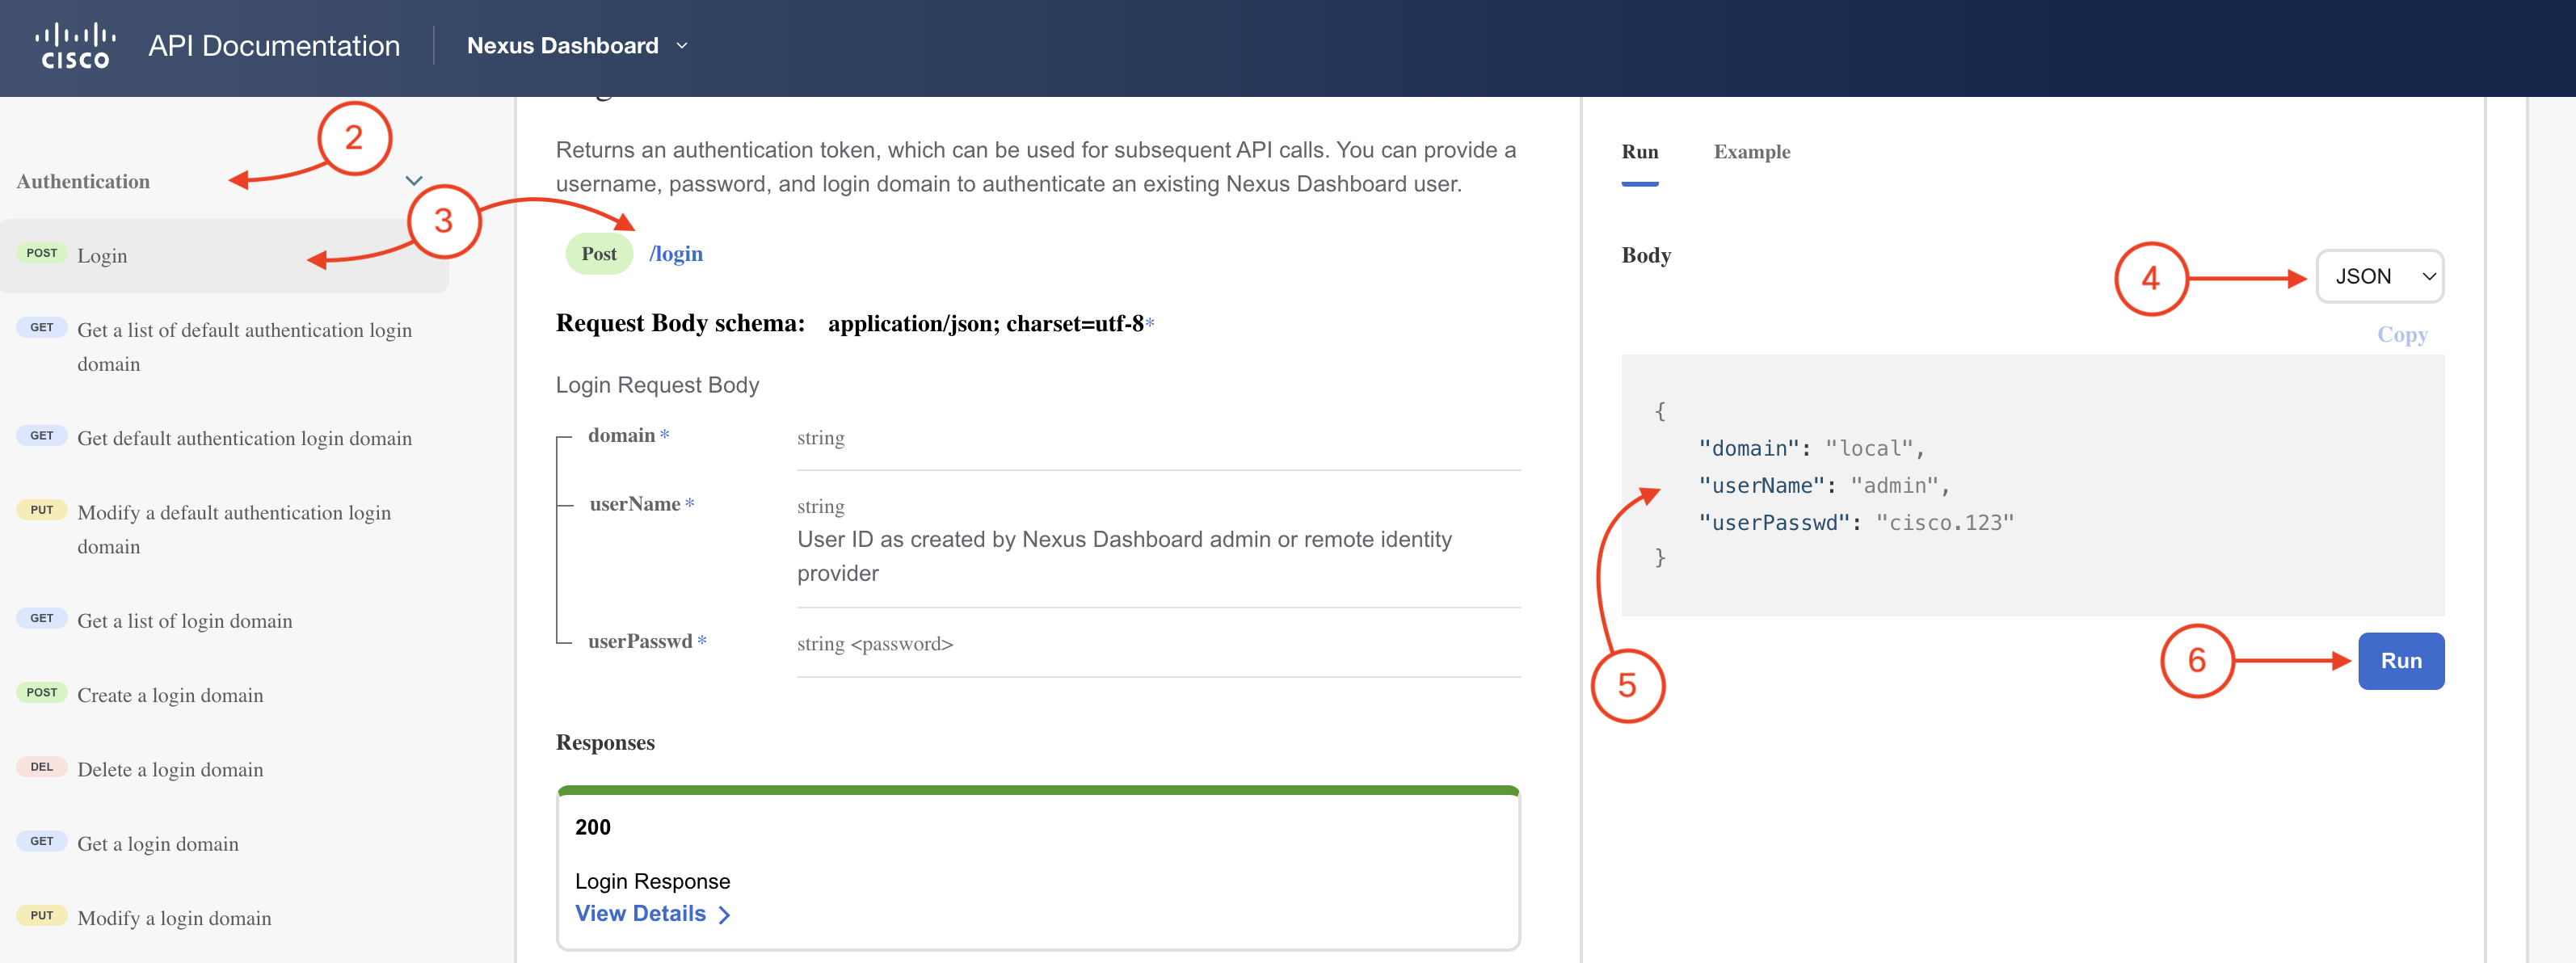The width and height of the screenshot is (2576, 963).
Task: Click the Login Request Body label
Action: point(657,386)
